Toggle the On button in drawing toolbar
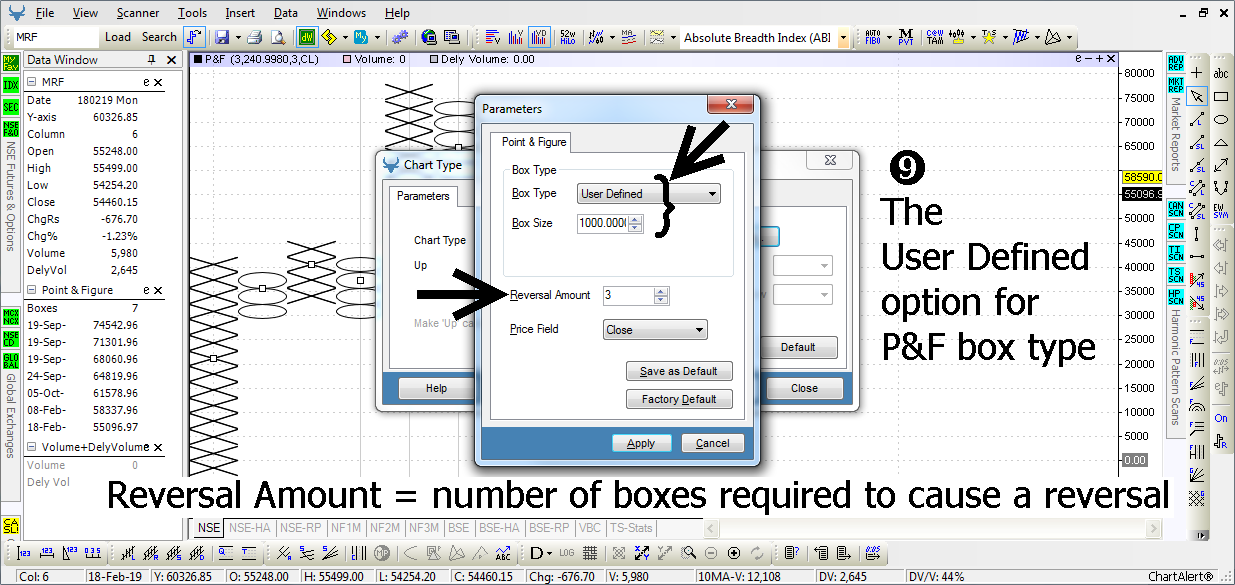Viewport: 1235px width, 585px height. click(x=1221, y=418)
